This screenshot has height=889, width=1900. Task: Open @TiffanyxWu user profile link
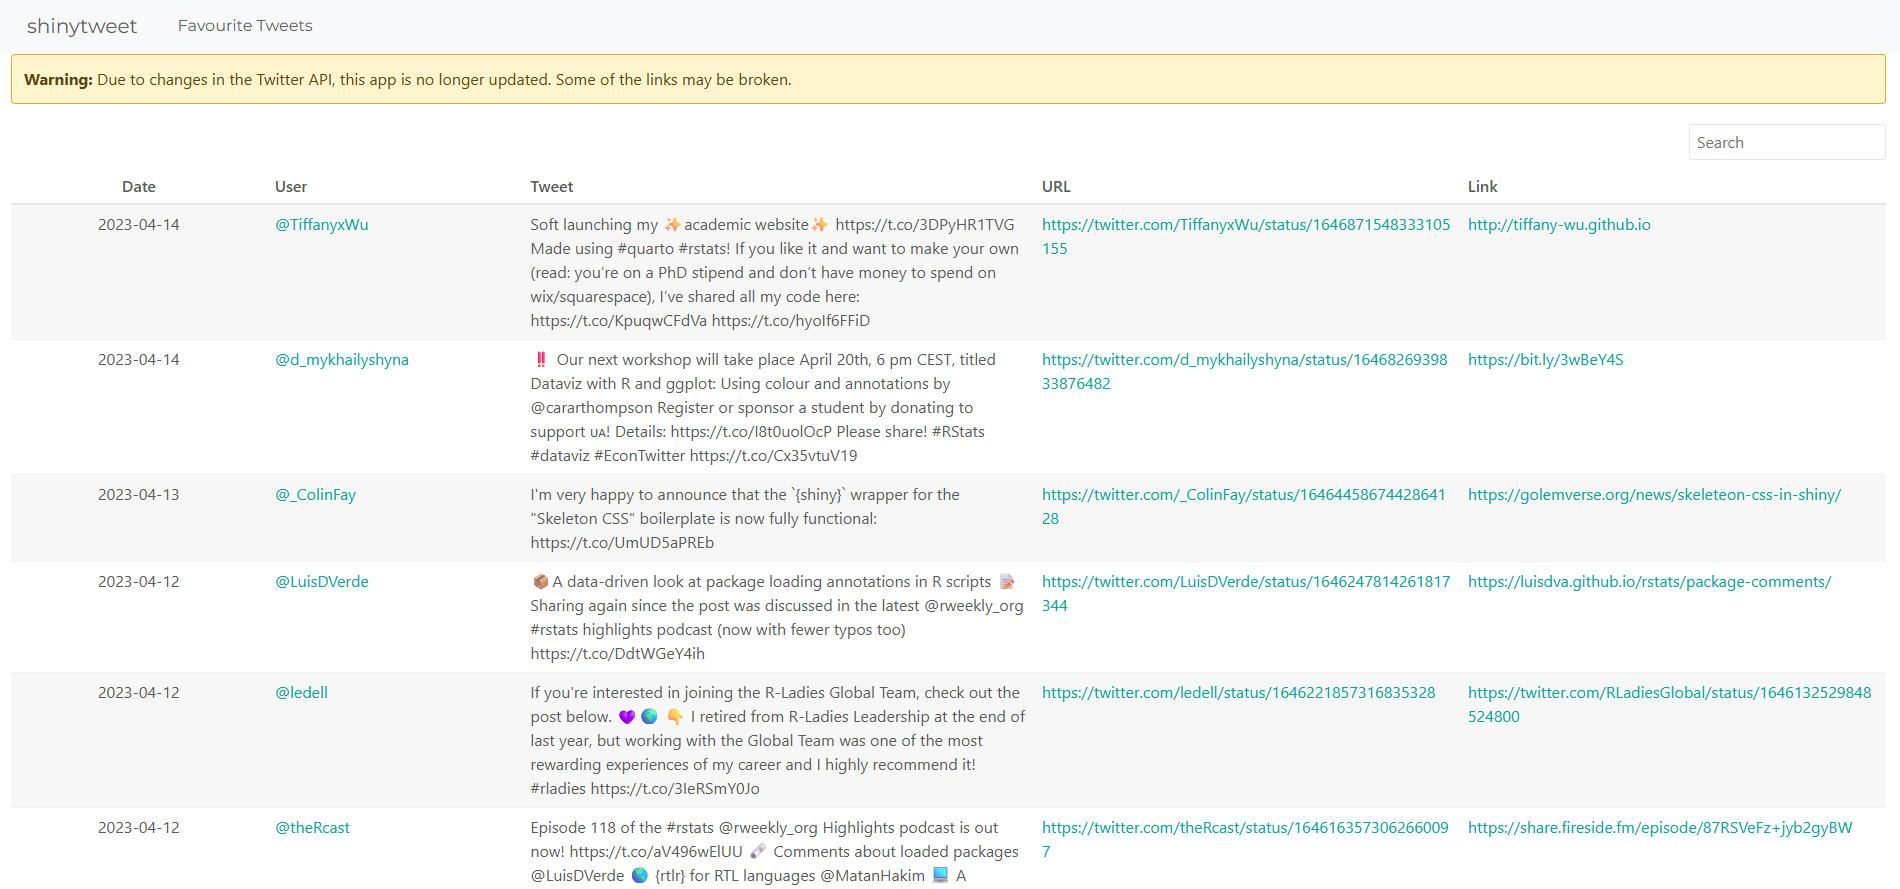coord(322,225)
